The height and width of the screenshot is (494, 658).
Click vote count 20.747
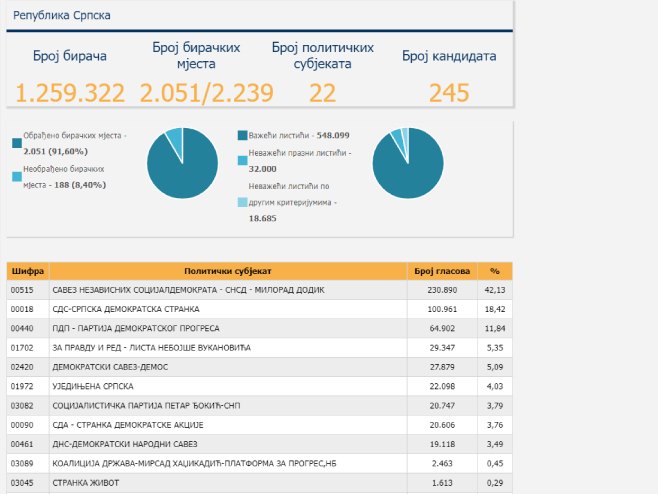[442, 406]
